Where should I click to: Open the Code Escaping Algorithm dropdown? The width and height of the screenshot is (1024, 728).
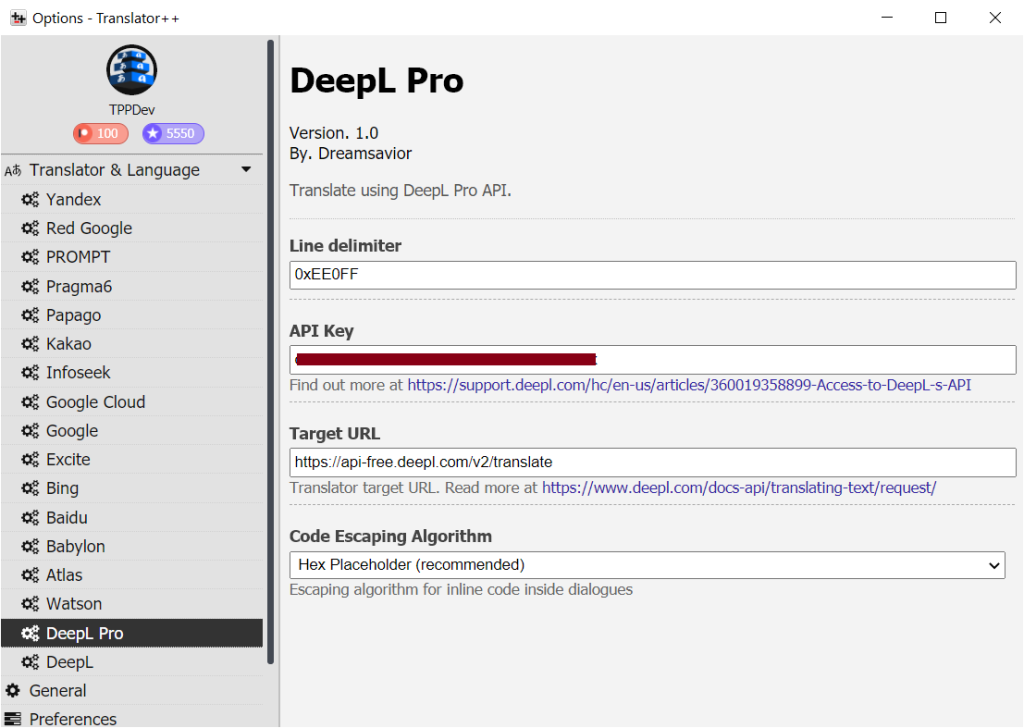[x=648, y=565]
